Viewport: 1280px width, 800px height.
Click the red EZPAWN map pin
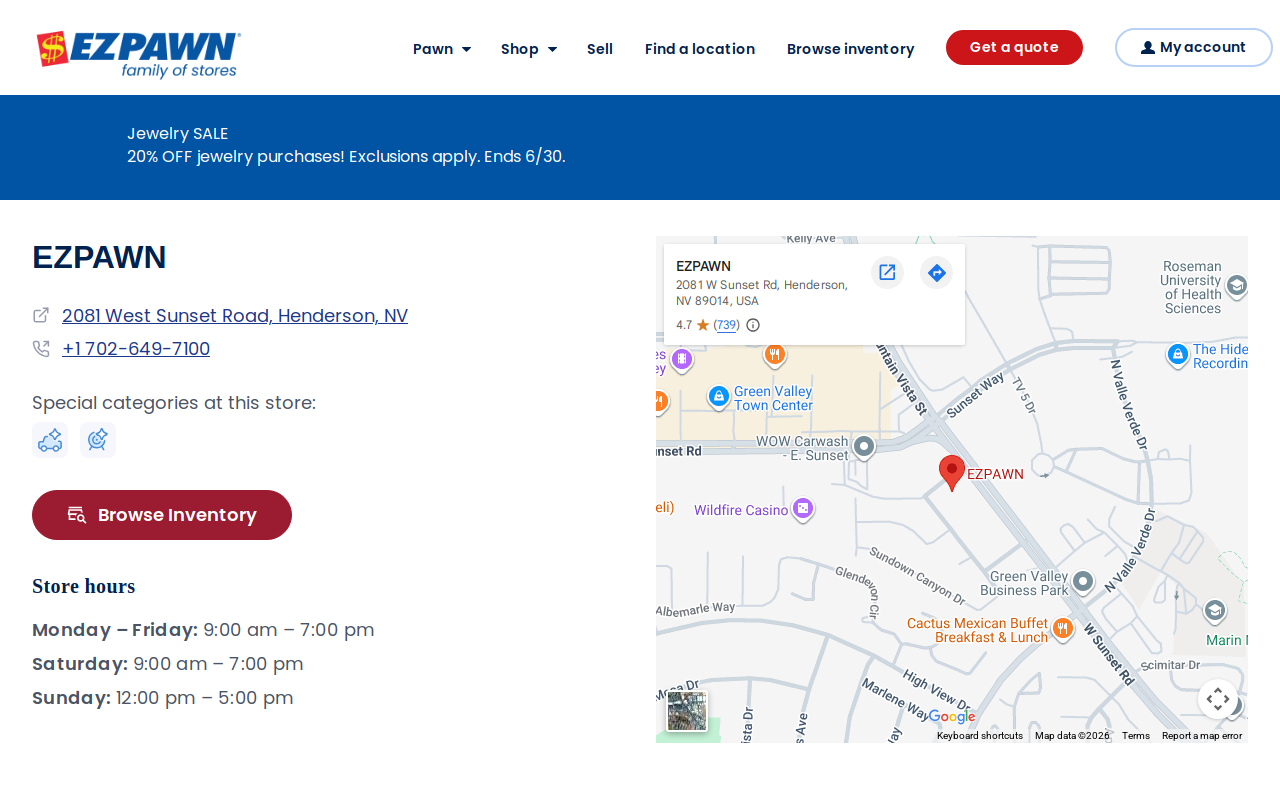pyautogui.click(x=952, y=473)
